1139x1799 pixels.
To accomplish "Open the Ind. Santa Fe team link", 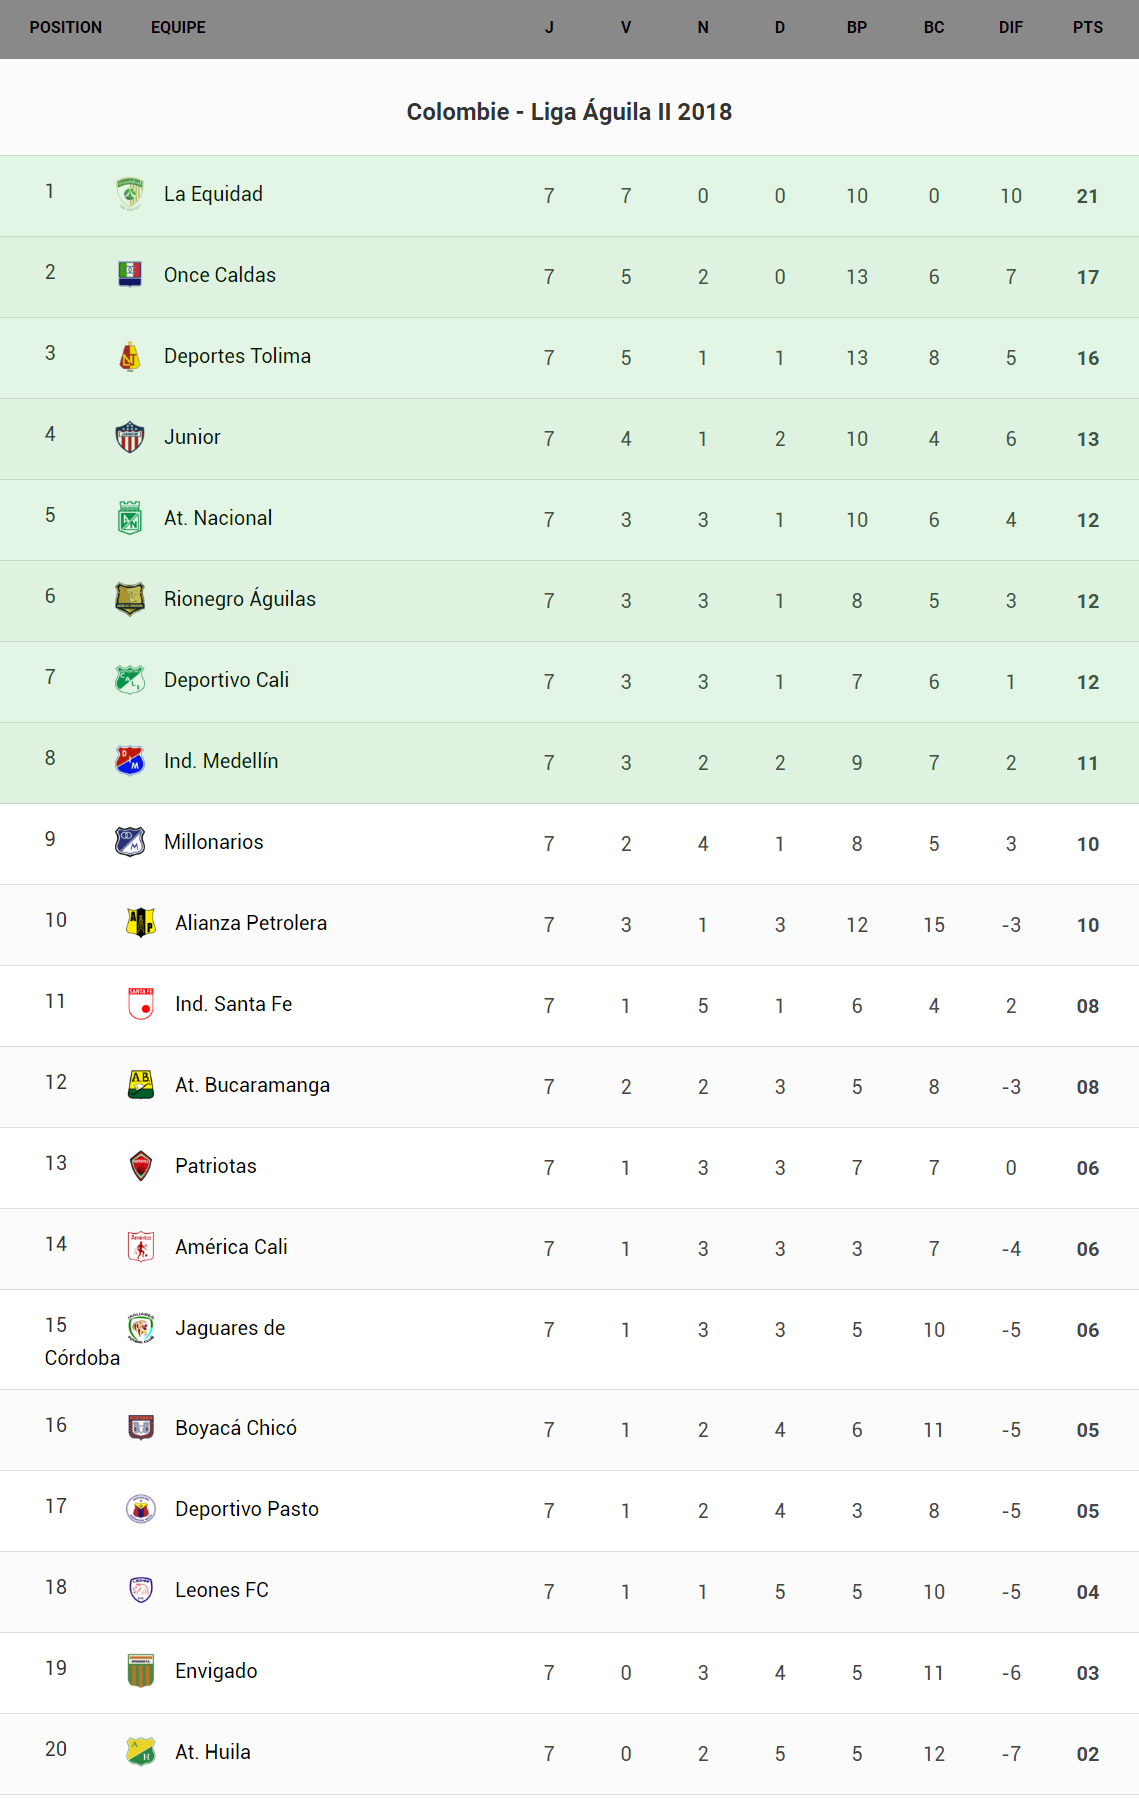I will point(233,1004).
